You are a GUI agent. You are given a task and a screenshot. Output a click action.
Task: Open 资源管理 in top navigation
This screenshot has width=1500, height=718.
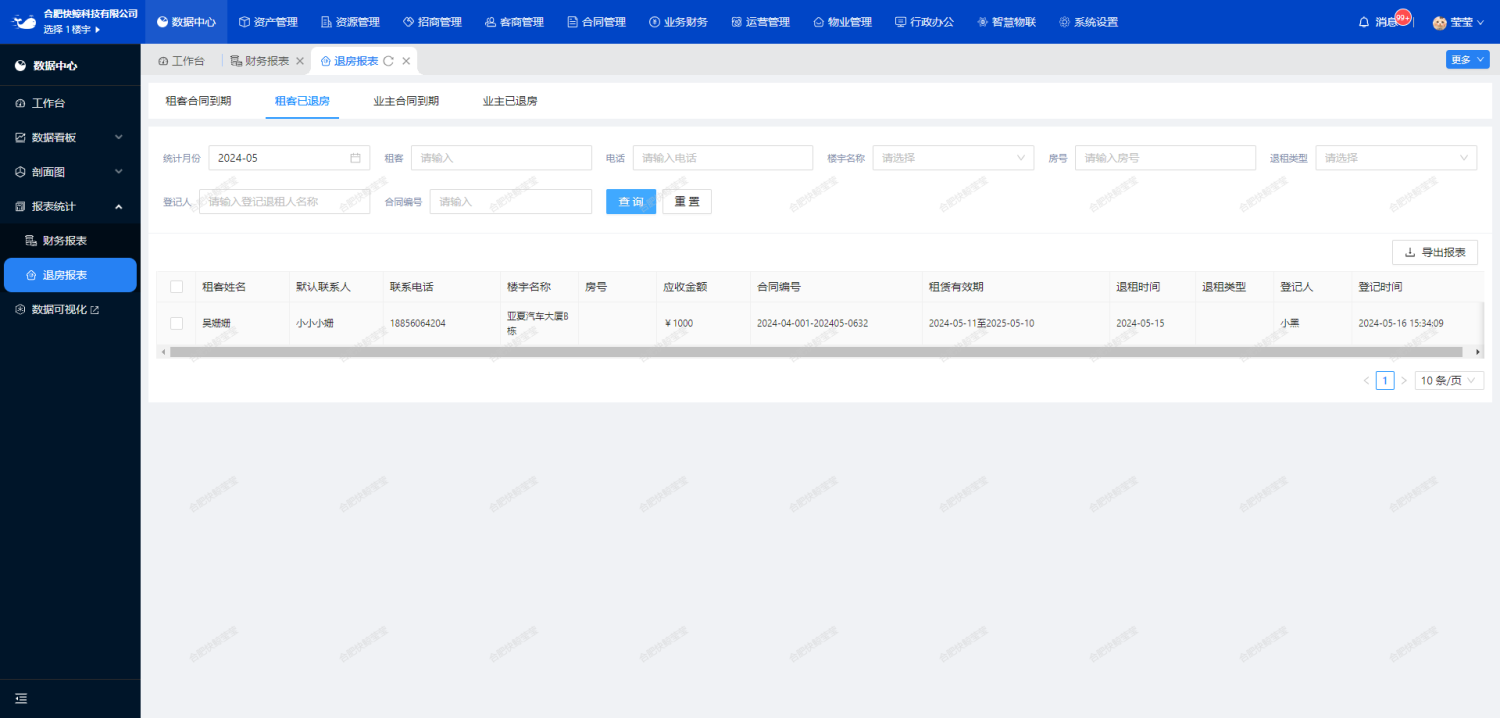point(350,22)
